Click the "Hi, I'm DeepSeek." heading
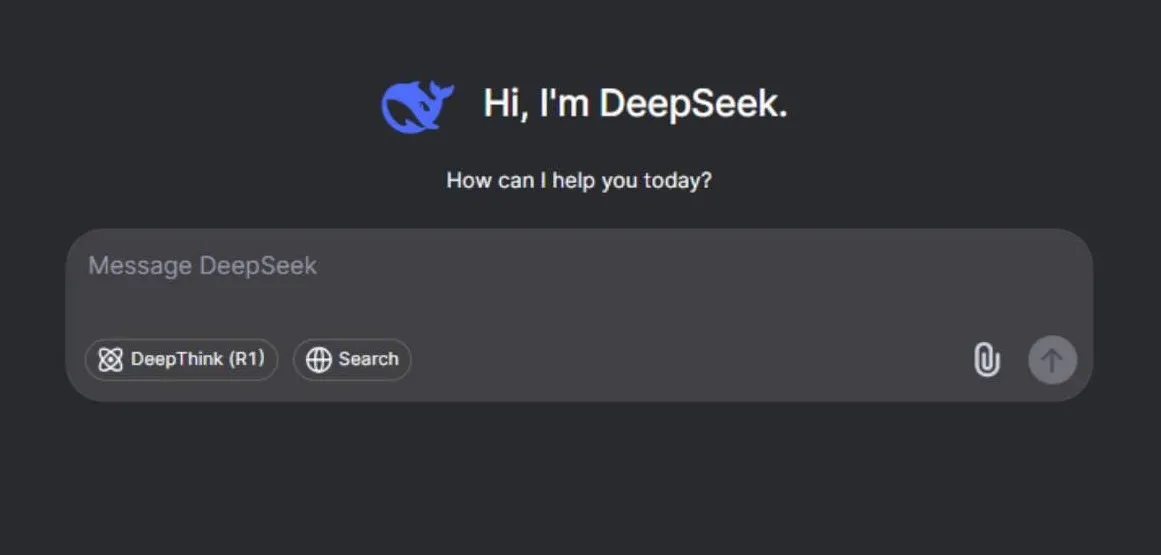The image size is (1161, 555). 635,103
